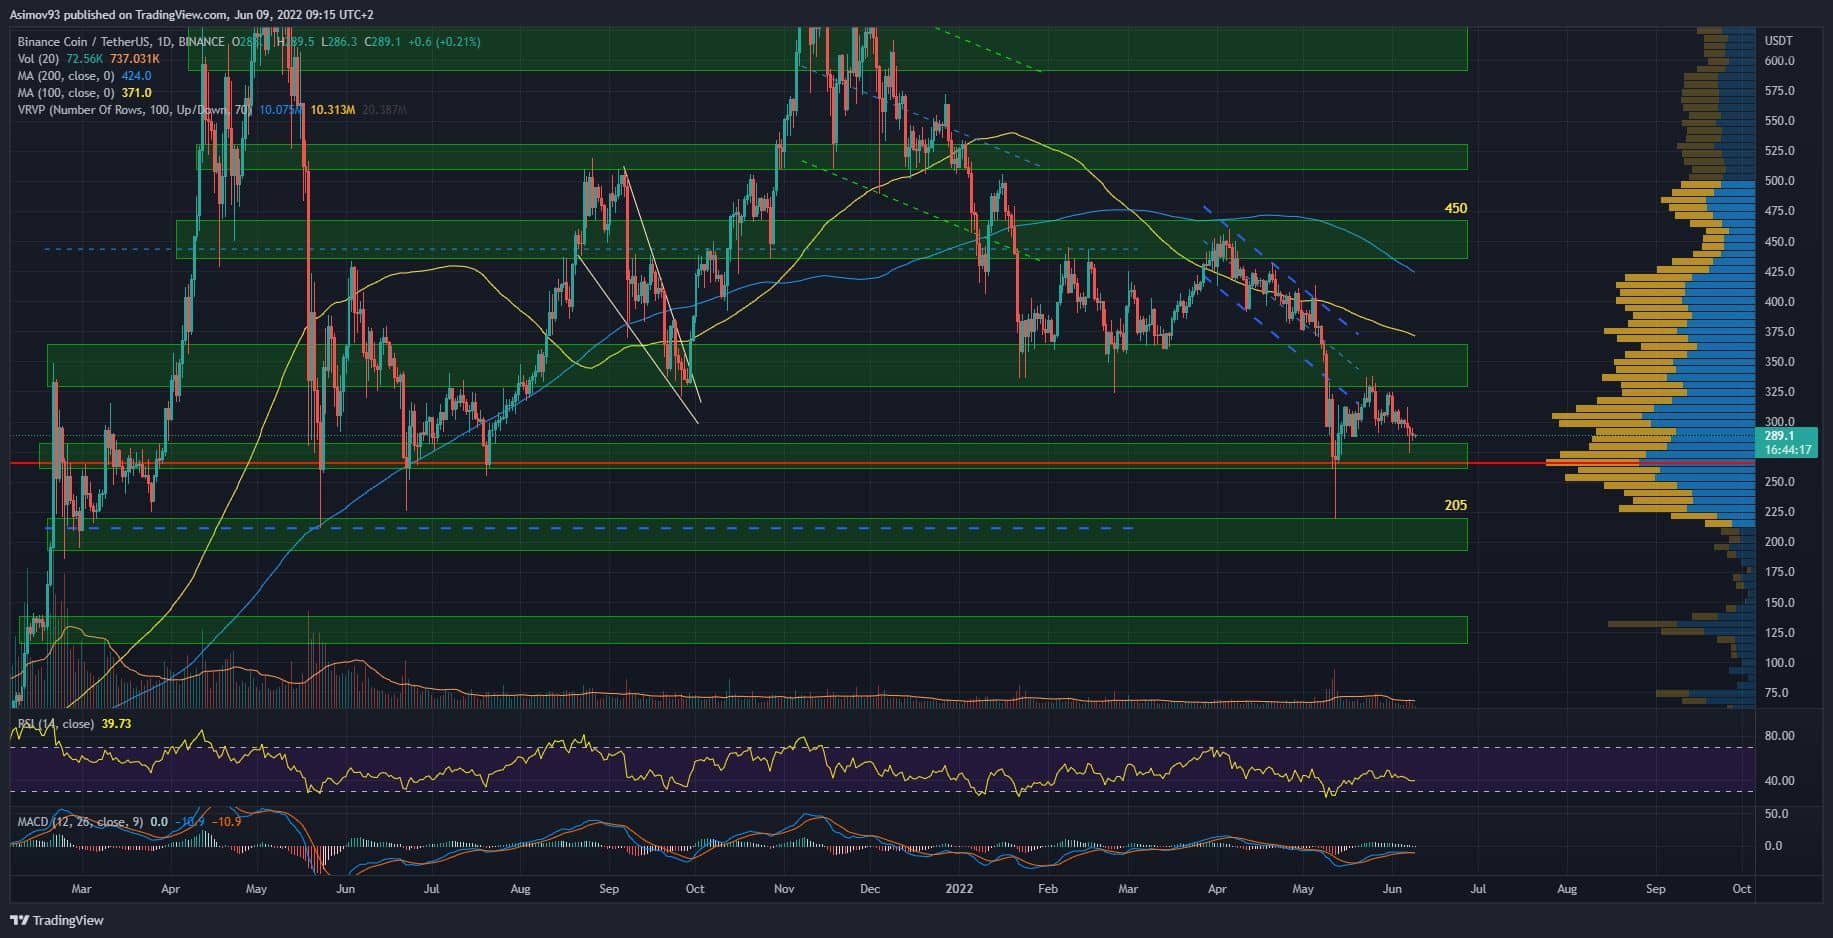
Task: Click the close price C289.1 readout
Action: [x=383, y=42]
